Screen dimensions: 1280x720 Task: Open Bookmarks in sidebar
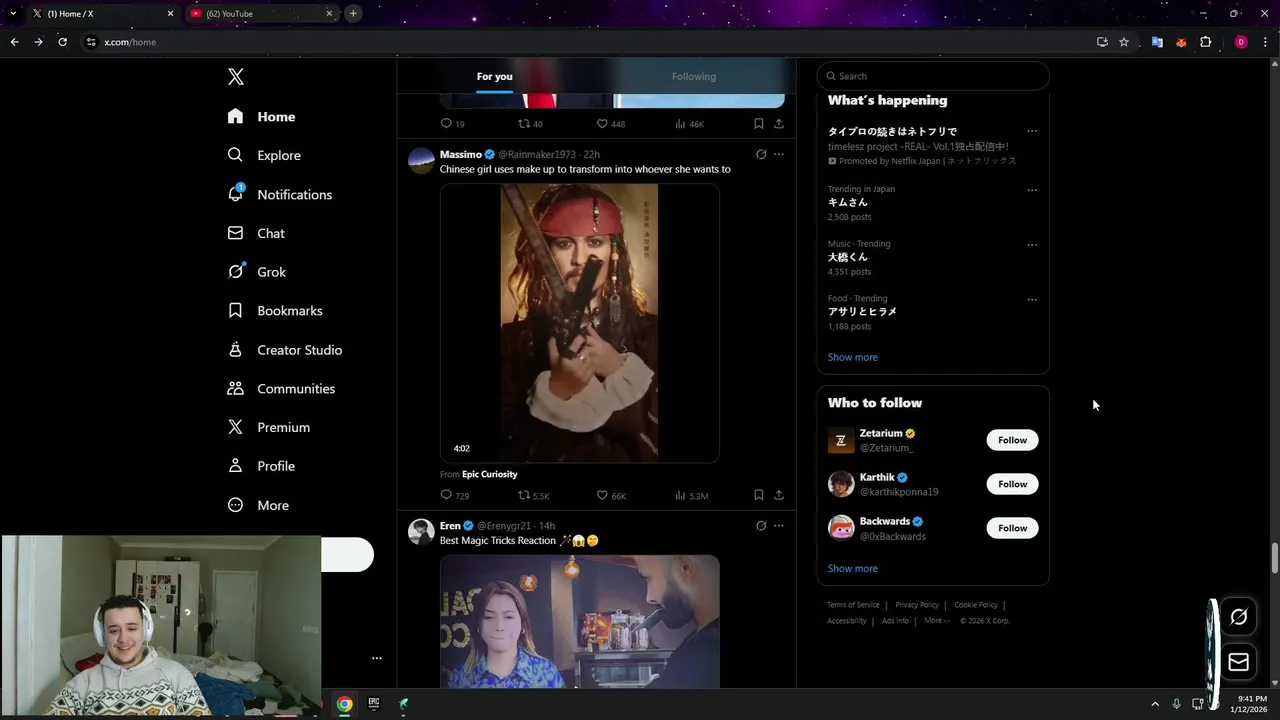pyautogui.click(x=275, y=311)
